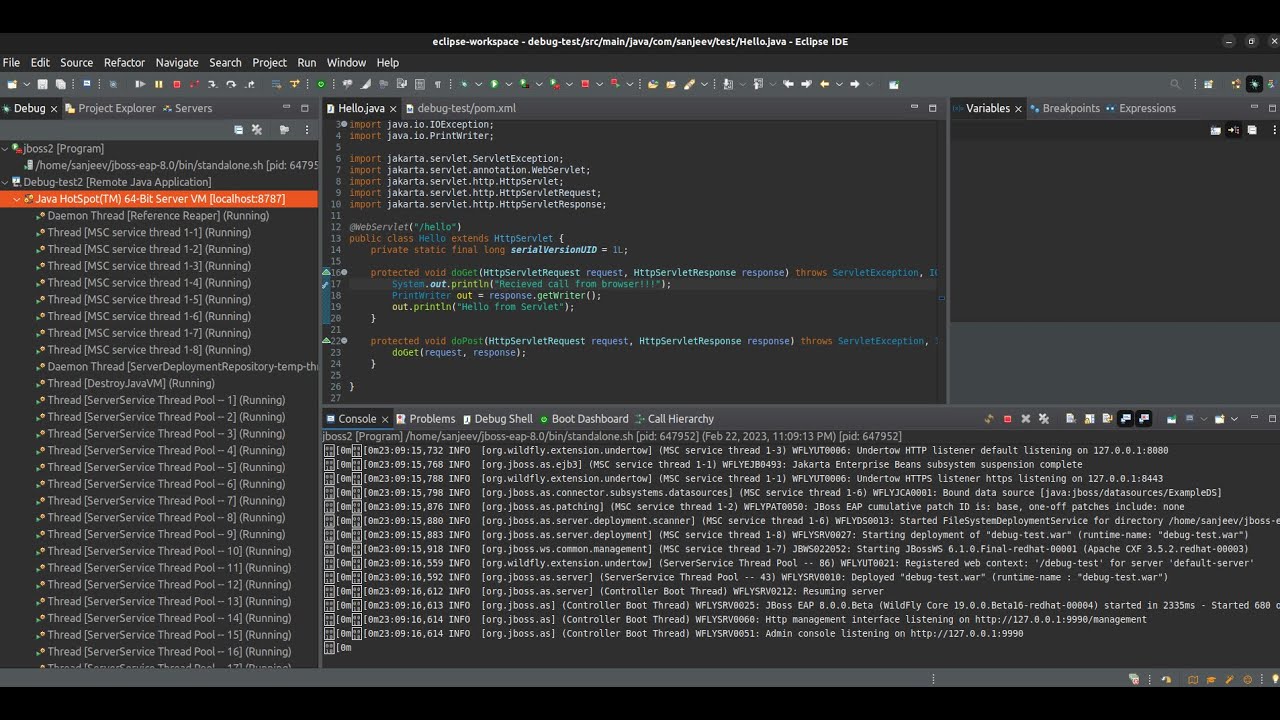The width and height of the screenshot is (1280, 720).
Task: Close the Console view tab
Action: coord(385,419)
